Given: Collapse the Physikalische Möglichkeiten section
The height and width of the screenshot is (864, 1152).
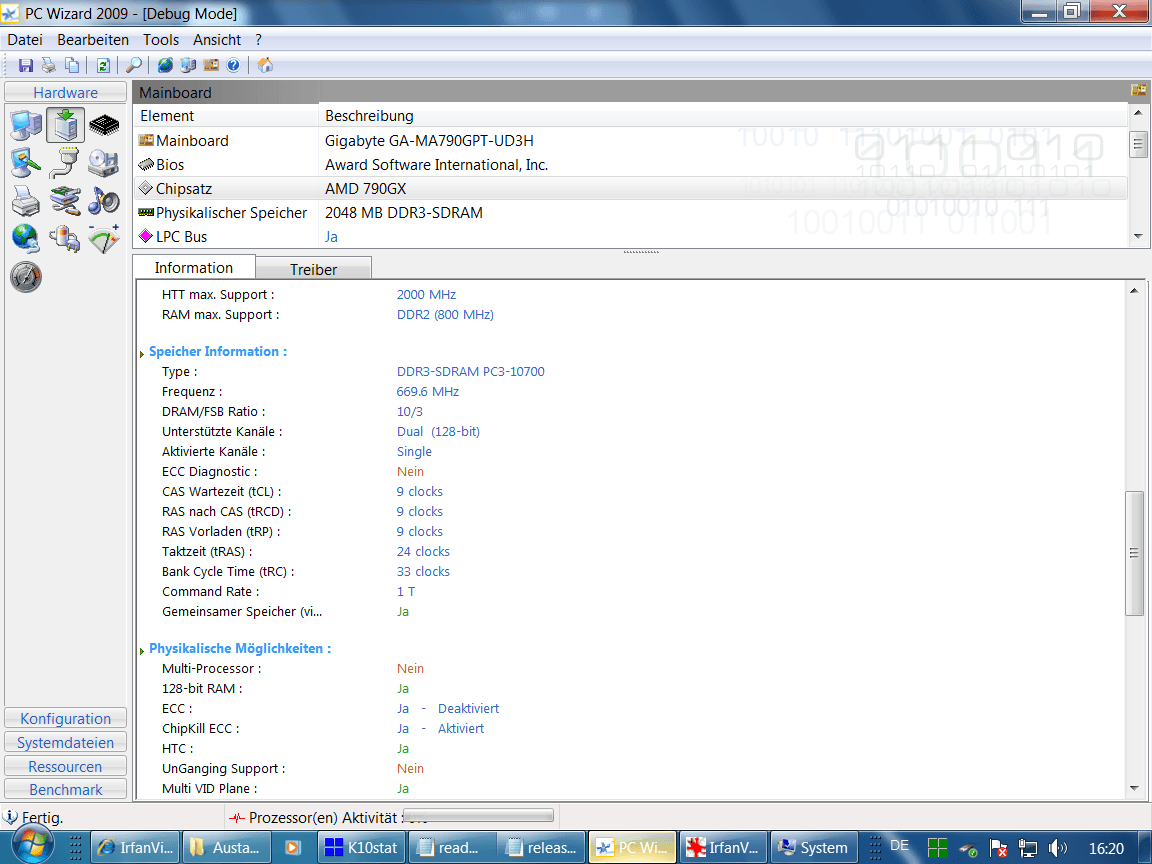Looking at the screenshot, I should click(x=142, y=651).
